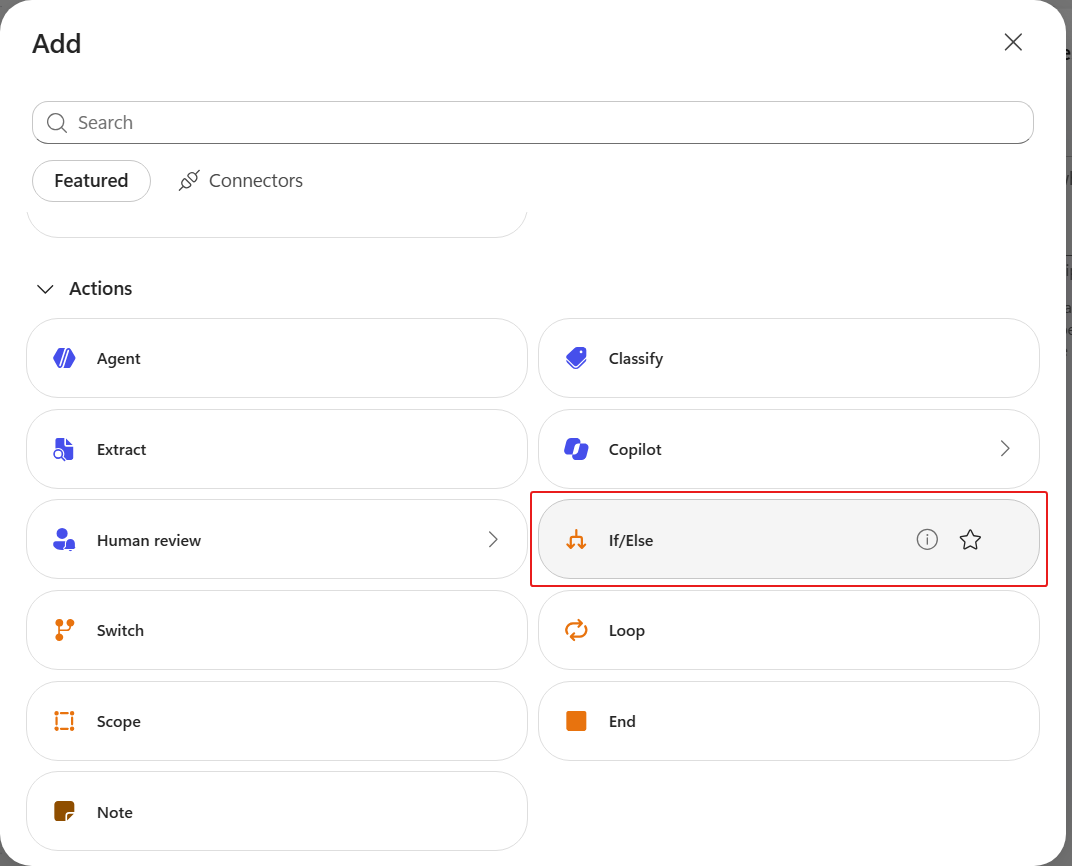Click the Copilot logo icon
The image size is (1072, 866).
pos(576,449)
